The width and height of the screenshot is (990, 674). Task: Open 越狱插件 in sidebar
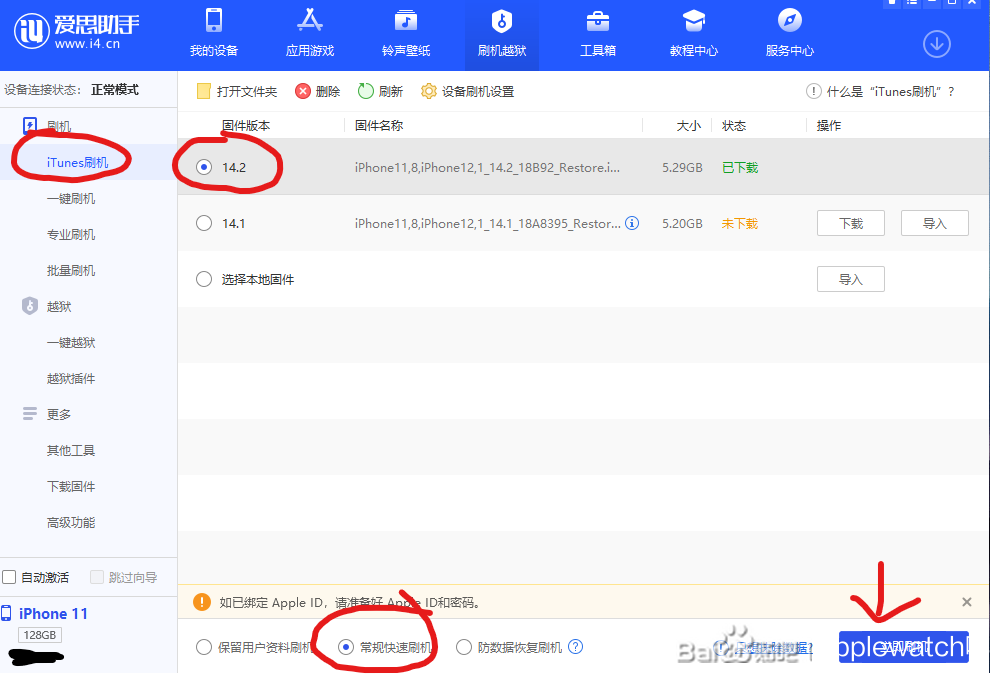pyautogui.click(x=71, y=379)
